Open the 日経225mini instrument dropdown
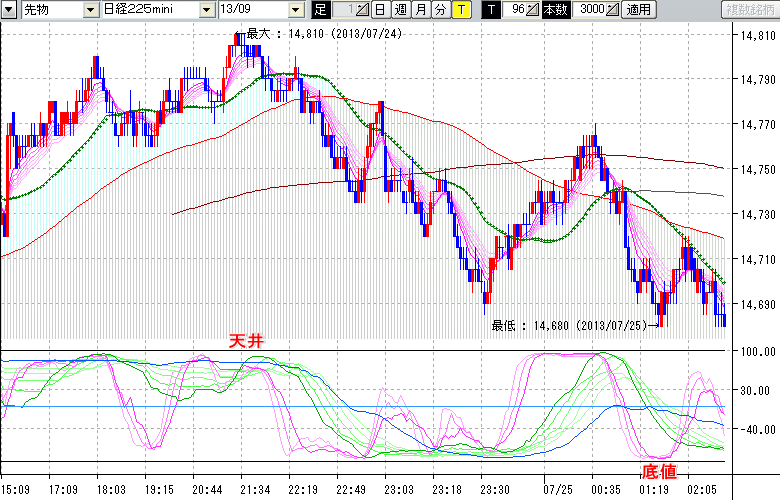The width and height of the screenshot is (780, 500). click(x=207, y=9)
